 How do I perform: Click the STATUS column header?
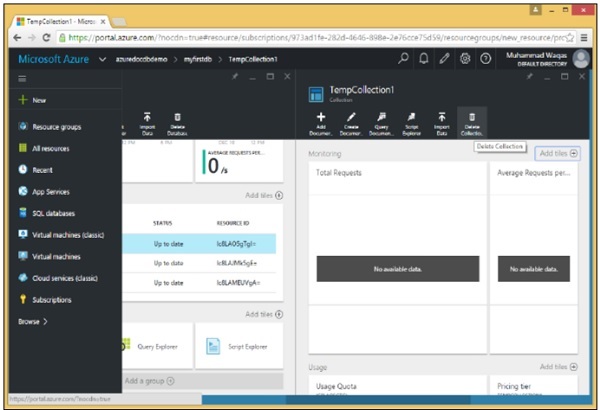(x=162, y=223)
